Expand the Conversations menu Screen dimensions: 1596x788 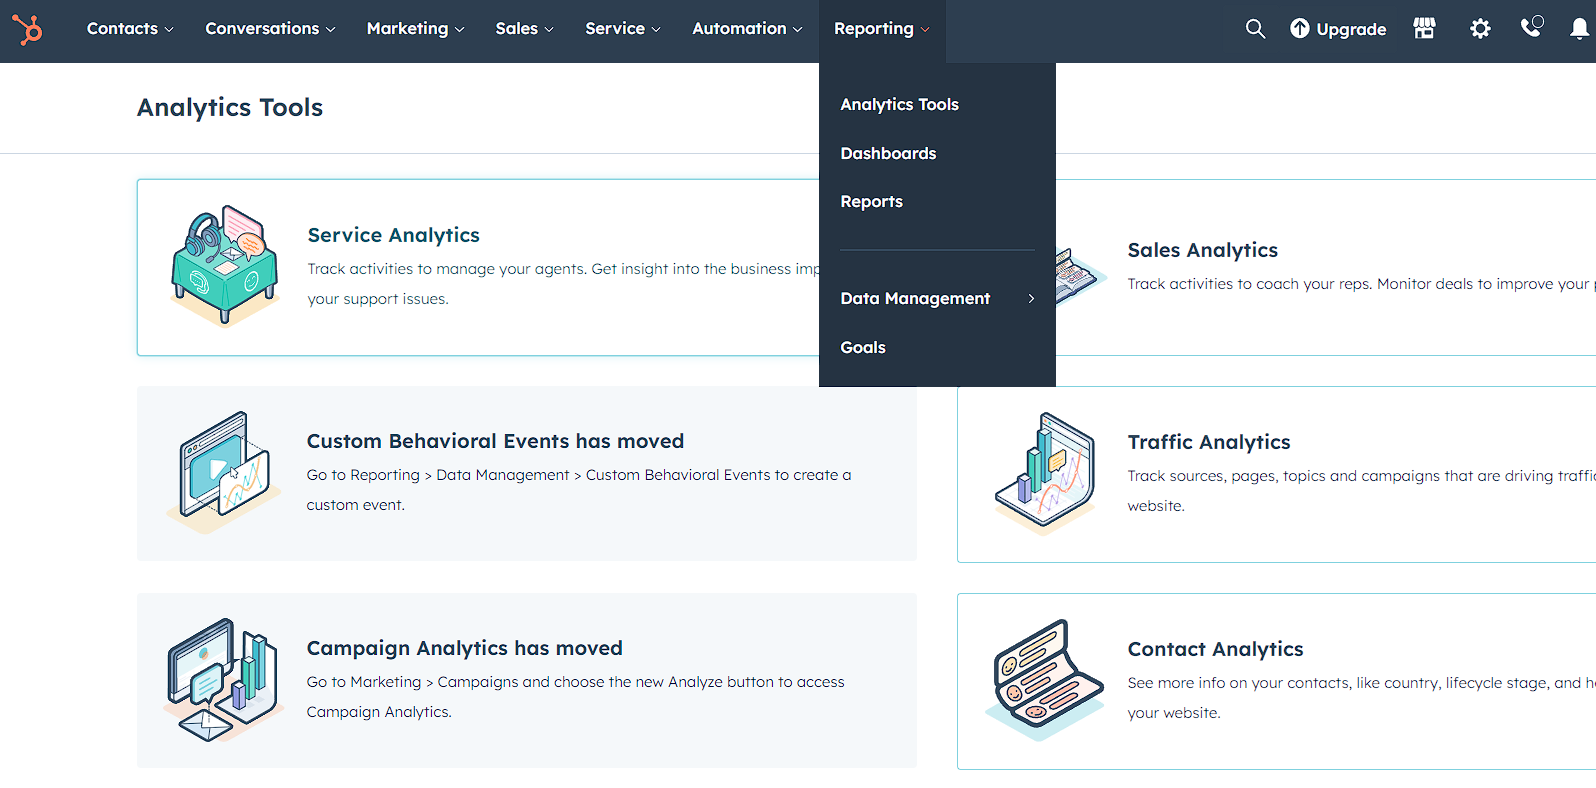point(270,29)
